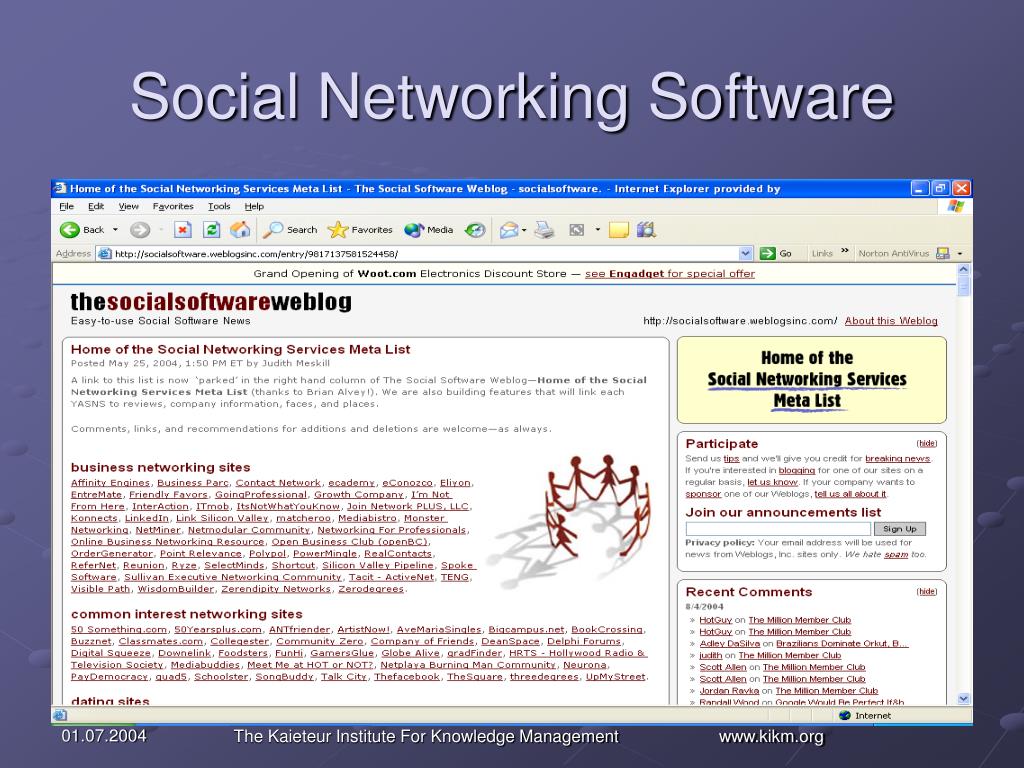Open the Norton AntiVirus dropdown arrow
The width and height of the screenshot is (1024, 768).
pos(959,253)
